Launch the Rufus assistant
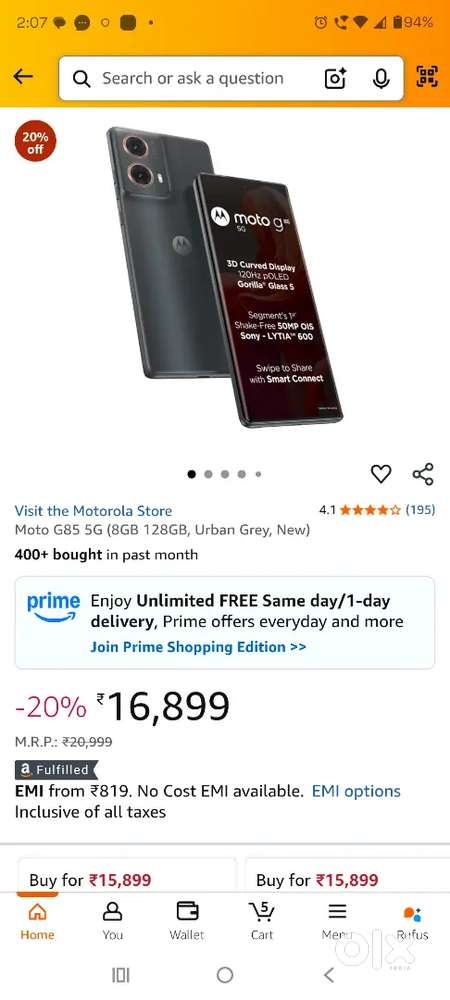The width and height of the screenshot is (450, 1000). [412, 920]
